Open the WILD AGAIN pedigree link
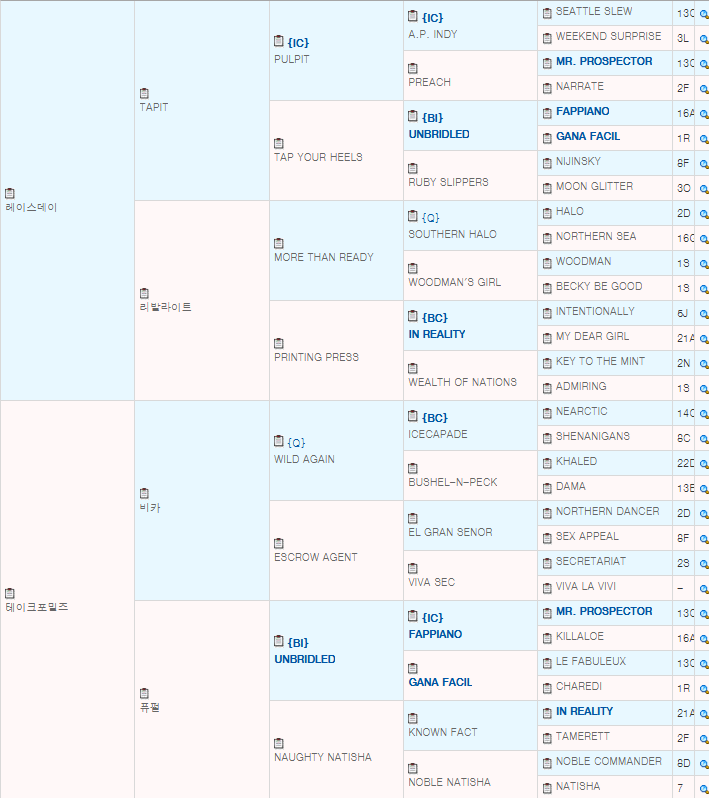 click(x=304, y=459)
